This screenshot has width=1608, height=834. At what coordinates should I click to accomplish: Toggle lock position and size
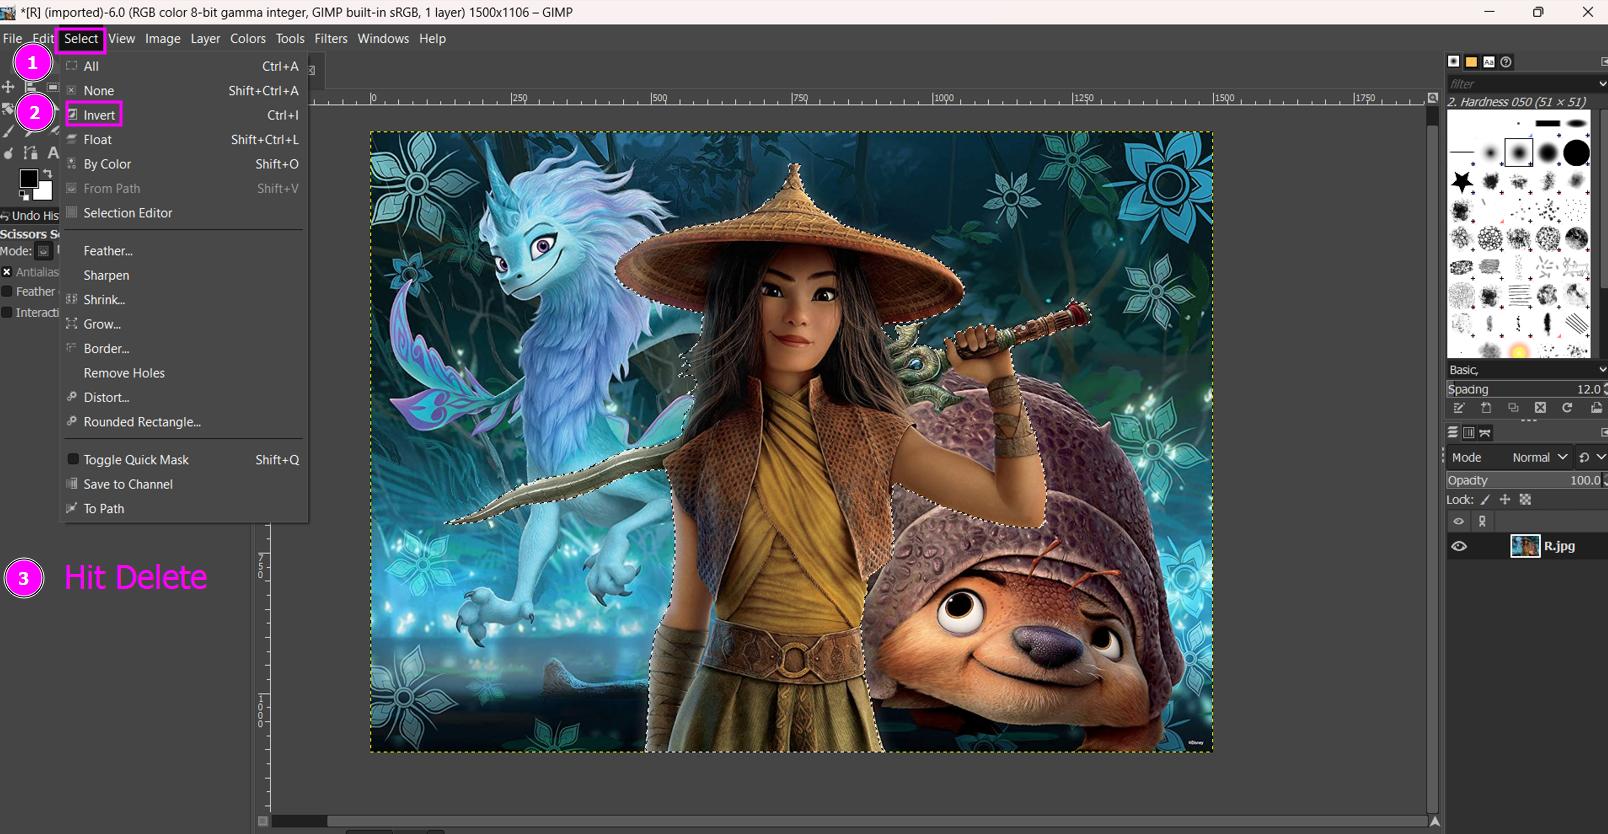(x=1505, y=499)
